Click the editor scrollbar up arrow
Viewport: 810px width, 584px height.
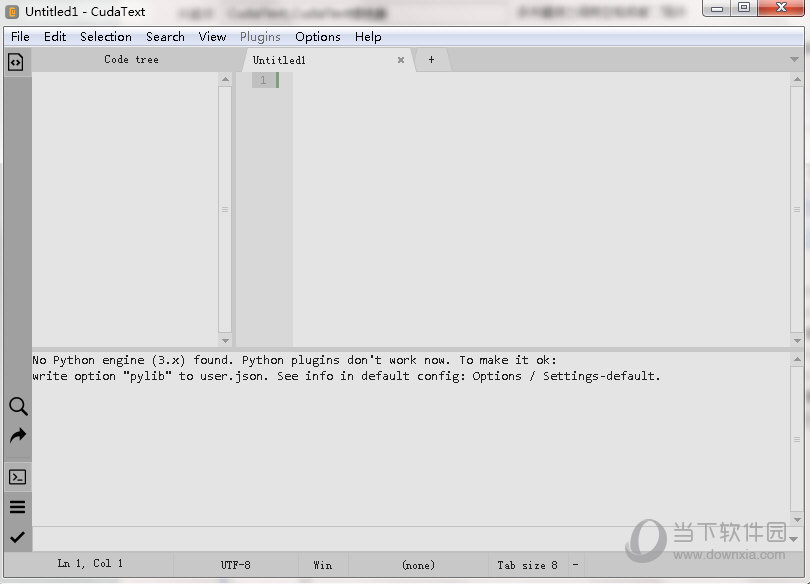click(797, 79)
